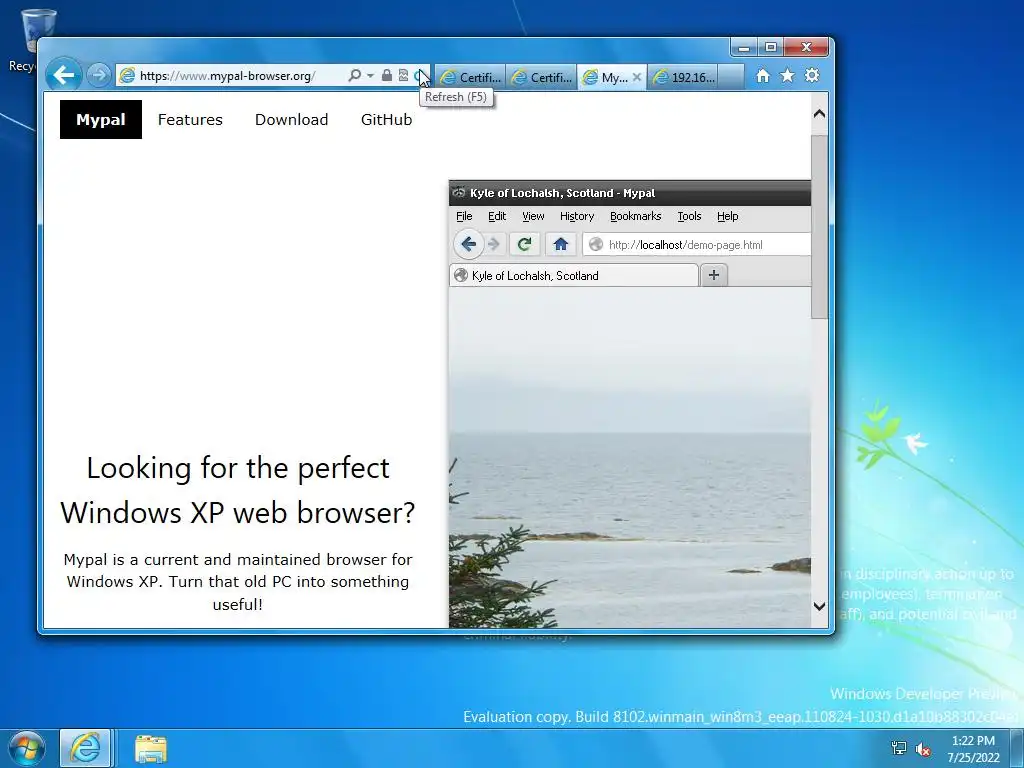
Task: Click the Internet Explorer taskbar icon
Action: [x=86, y=748]
